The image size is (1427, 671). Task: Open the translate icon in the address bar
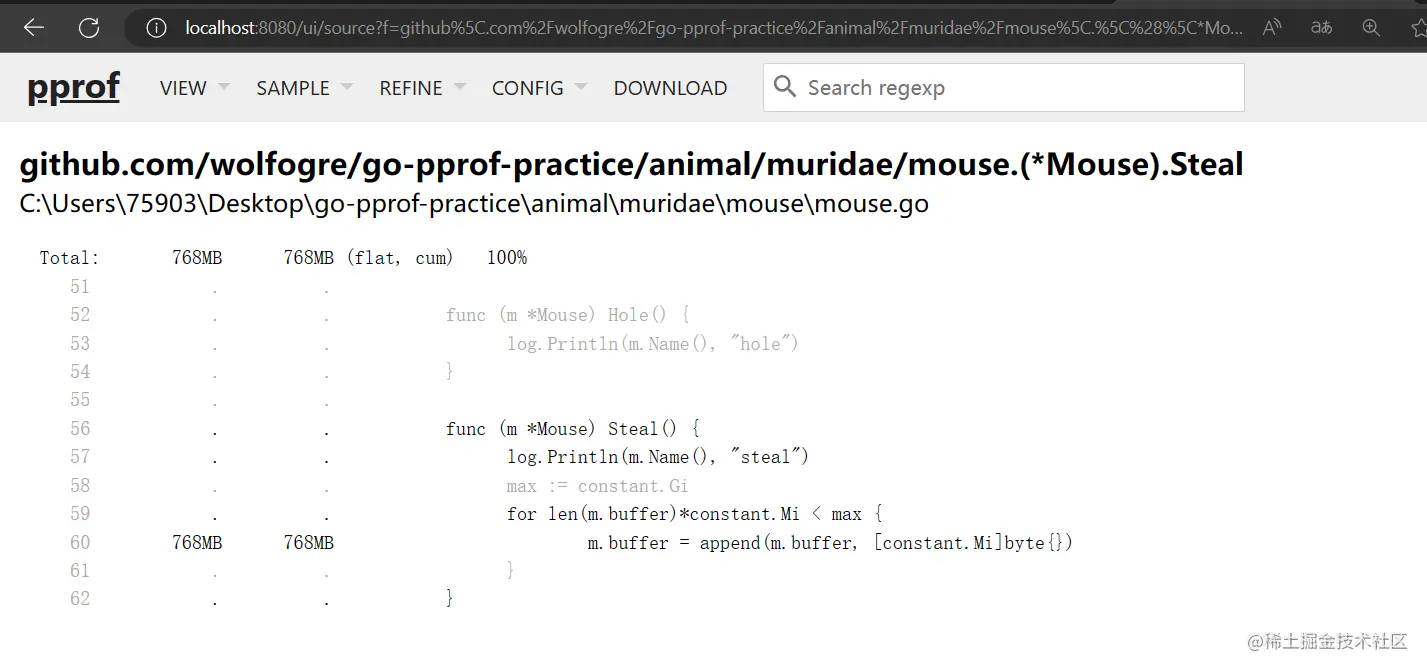pos(1321,27)
